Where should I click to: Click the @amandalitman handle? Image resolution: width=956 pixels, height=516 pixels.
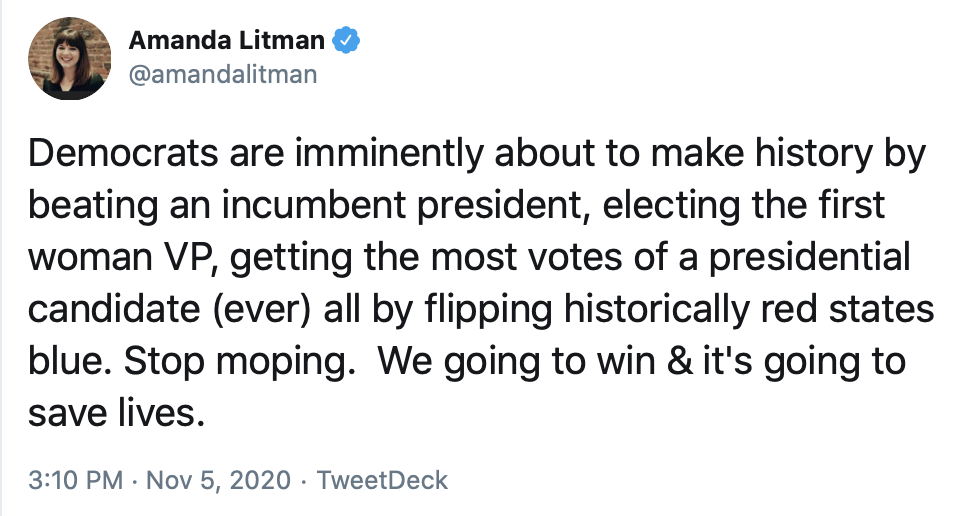click(x=222, y=74)
